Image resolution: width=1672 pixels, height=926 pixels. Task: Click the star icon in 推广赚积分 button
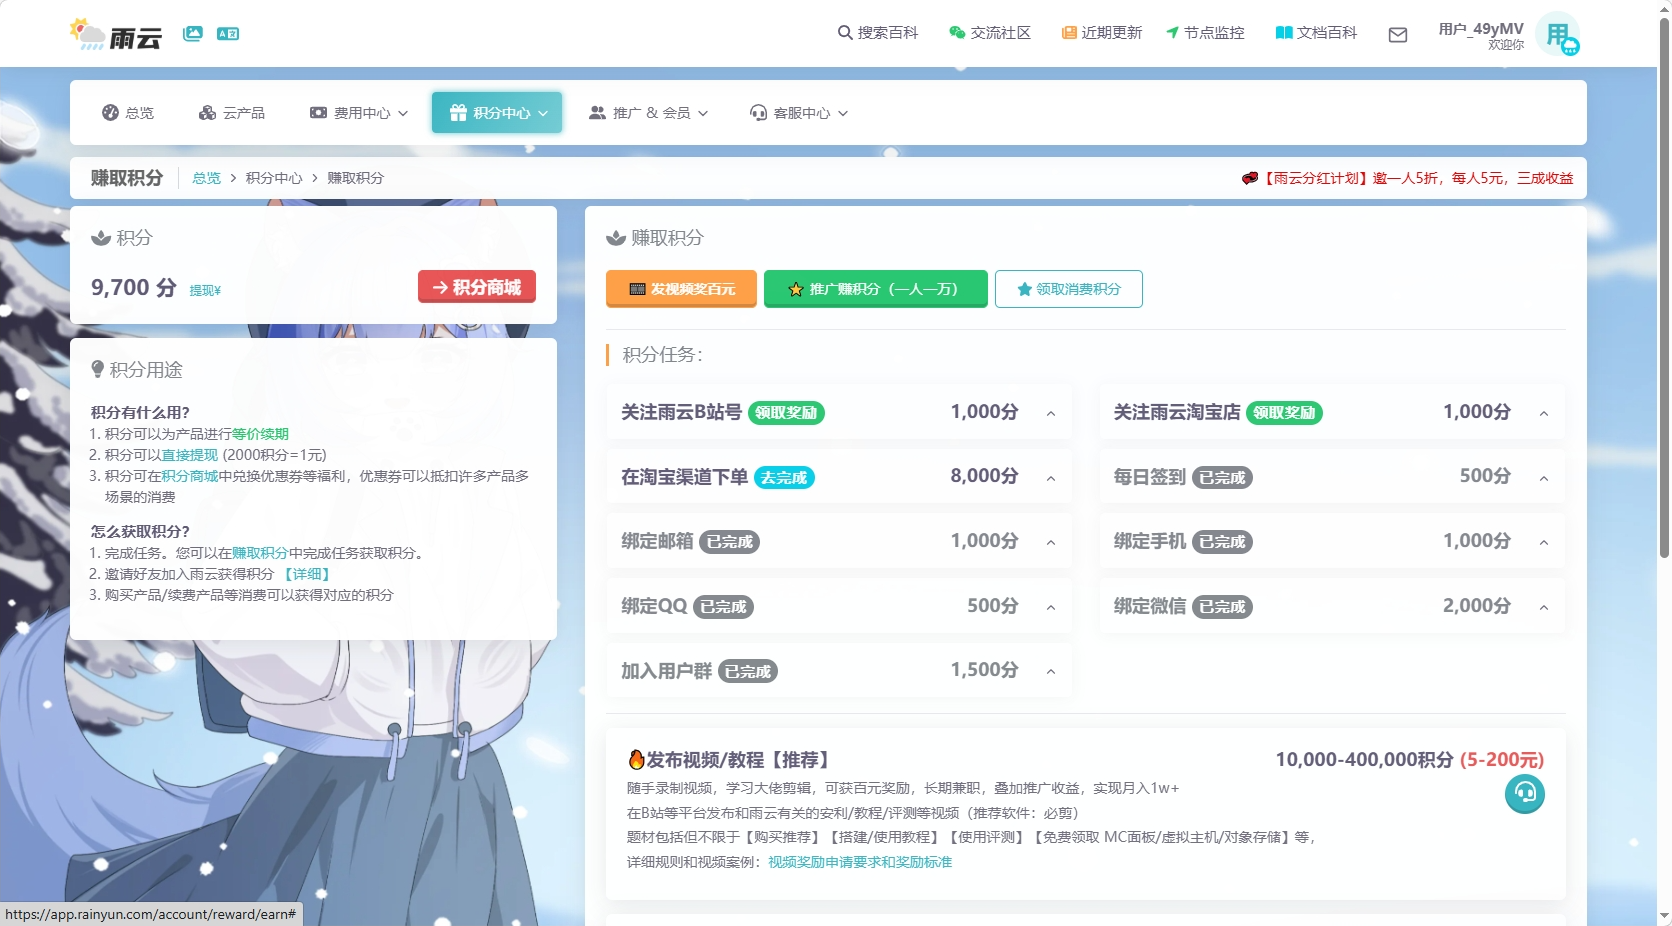coord(796,290)
